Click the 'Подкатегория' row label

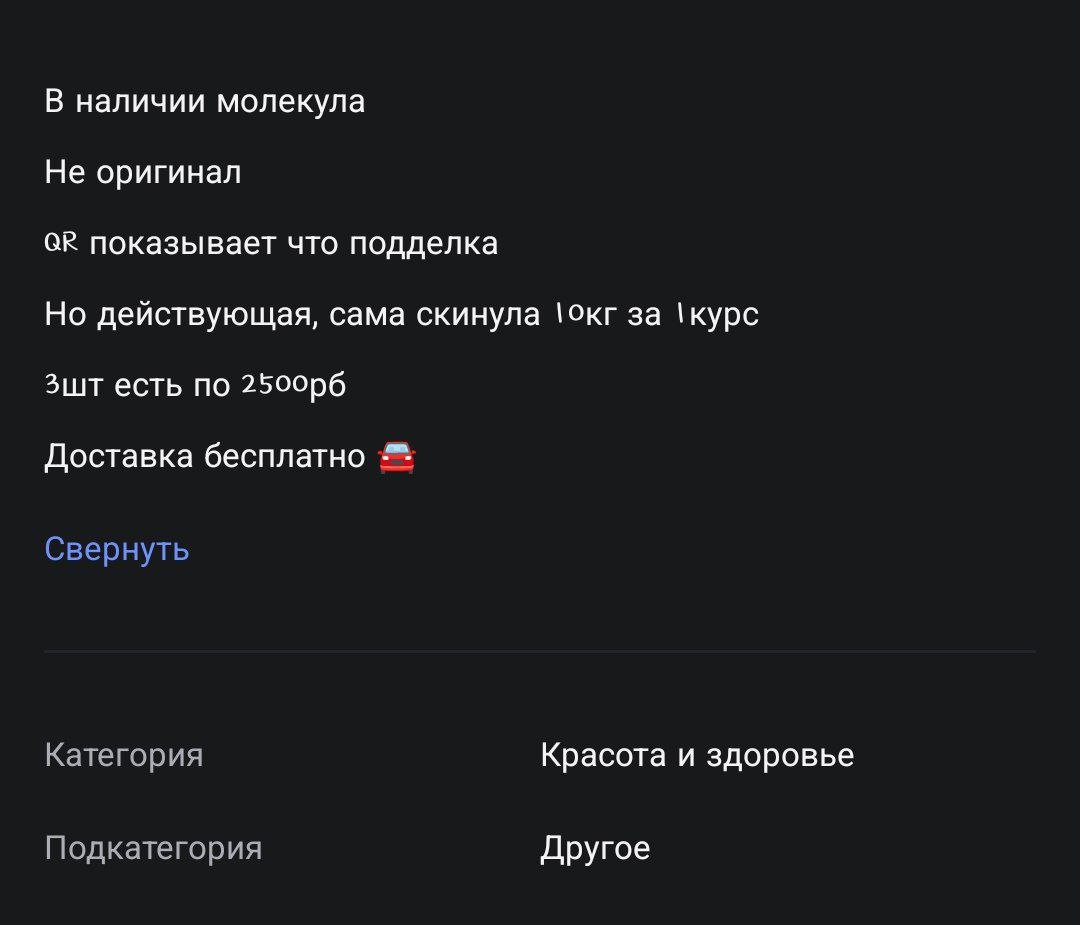point(153,849)
